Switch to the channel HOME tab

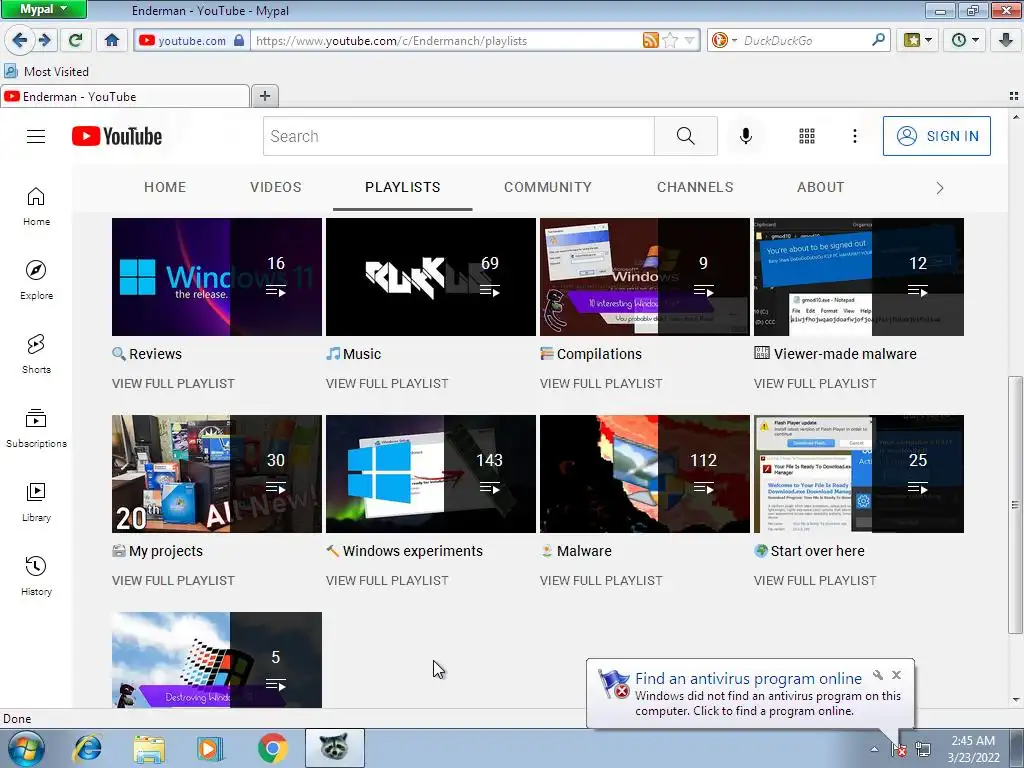pos(165,187)
